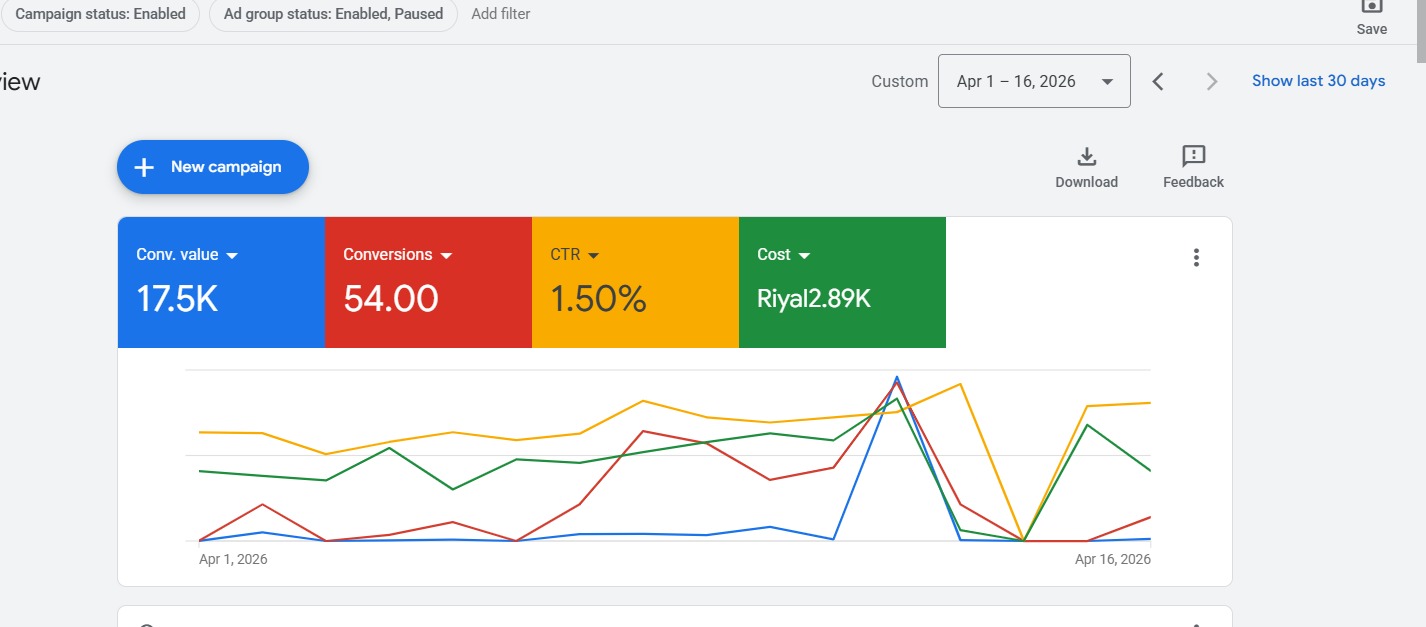Click the plus icon in New campaign
Screen dimensions: 1426x627
[x=145, y=167]
